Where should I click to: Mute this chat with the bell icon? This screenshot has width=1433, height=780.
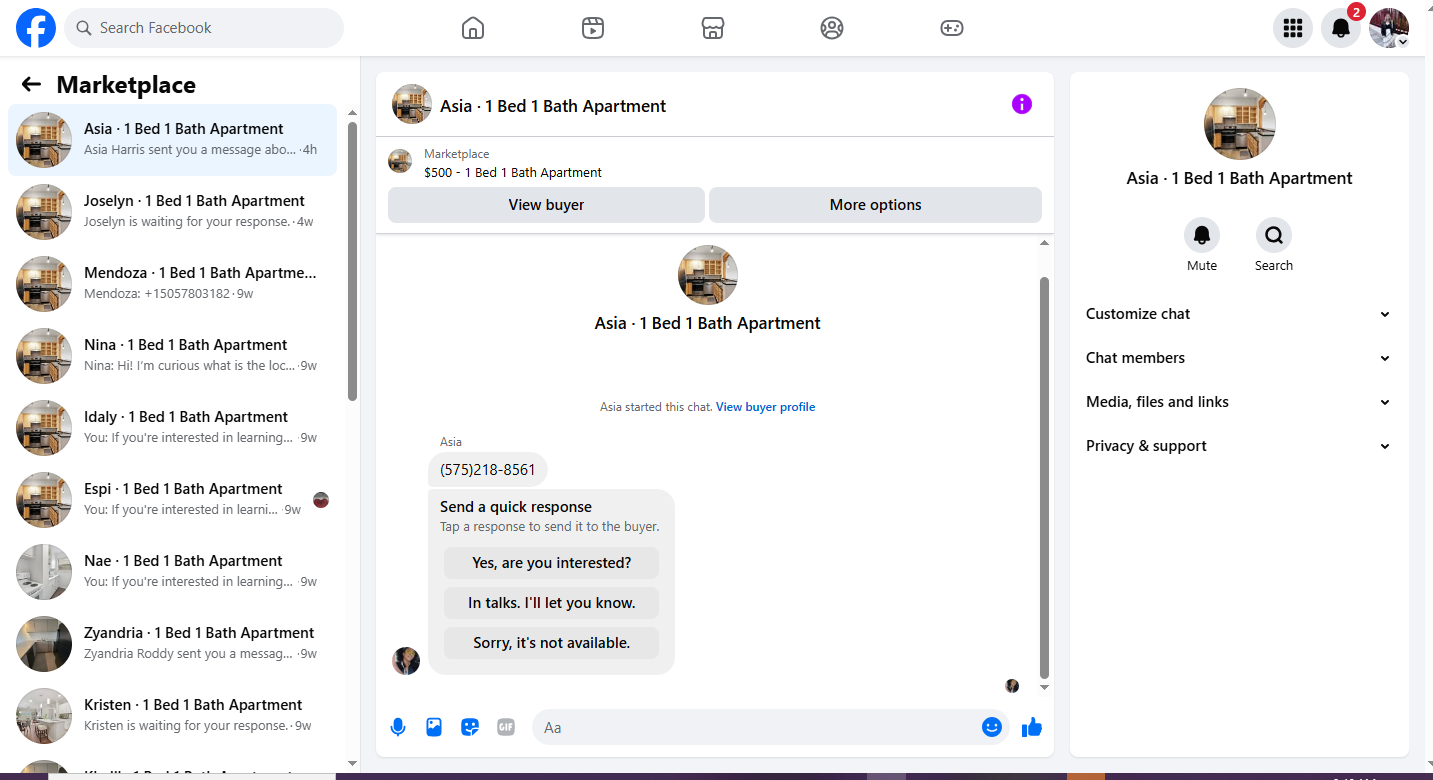(1202, 235)
